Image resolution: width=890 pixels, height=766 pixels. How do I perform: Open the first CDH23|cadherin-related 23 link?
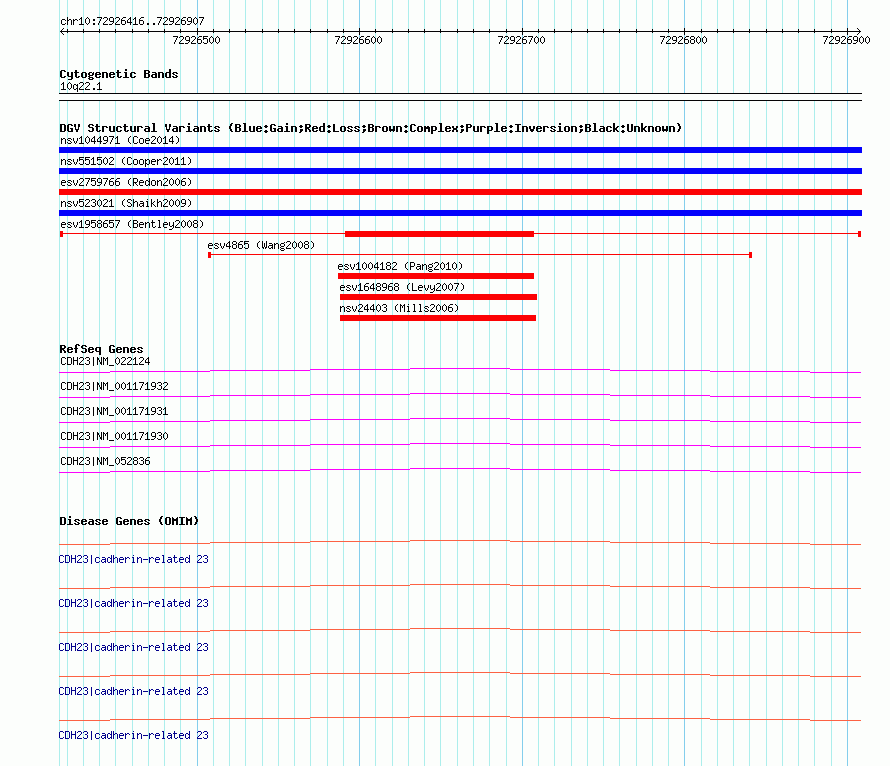pyautogui.click(x=133, y=559)
